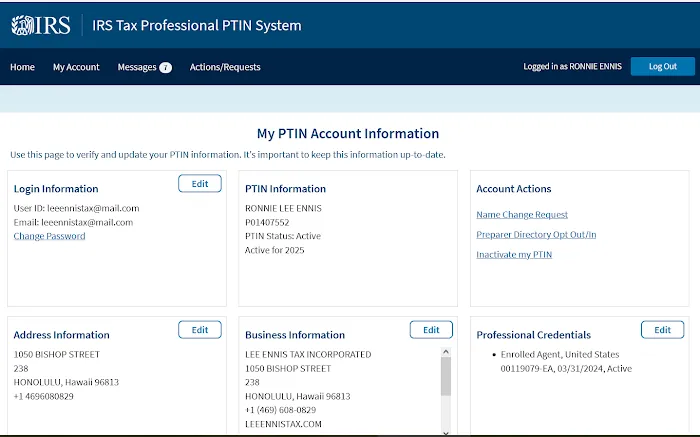Viewport: 700px width, 437px height.
Task: Click the name 'RONNIE LEE ENNIS'
Action: 283,208
